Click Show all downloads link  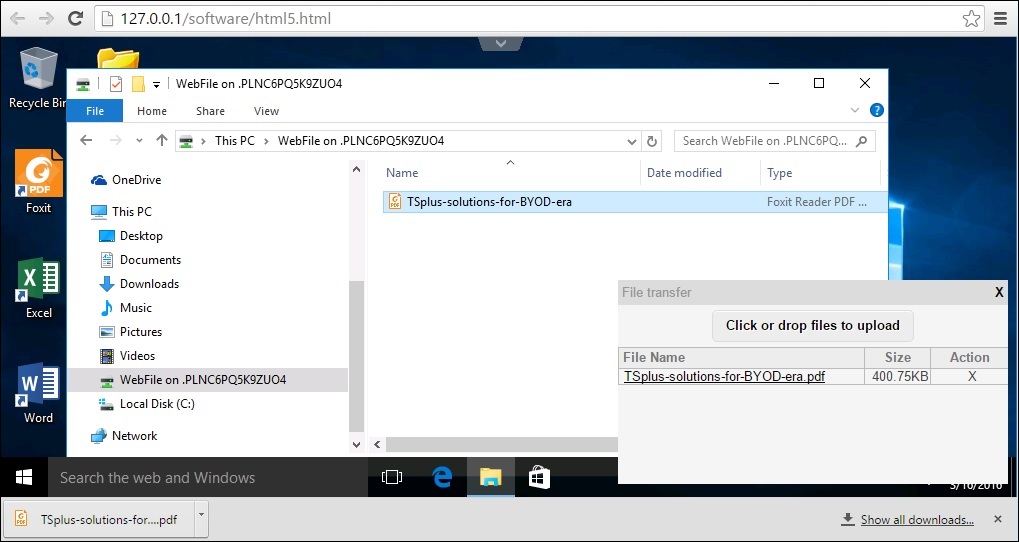(916, 520)
